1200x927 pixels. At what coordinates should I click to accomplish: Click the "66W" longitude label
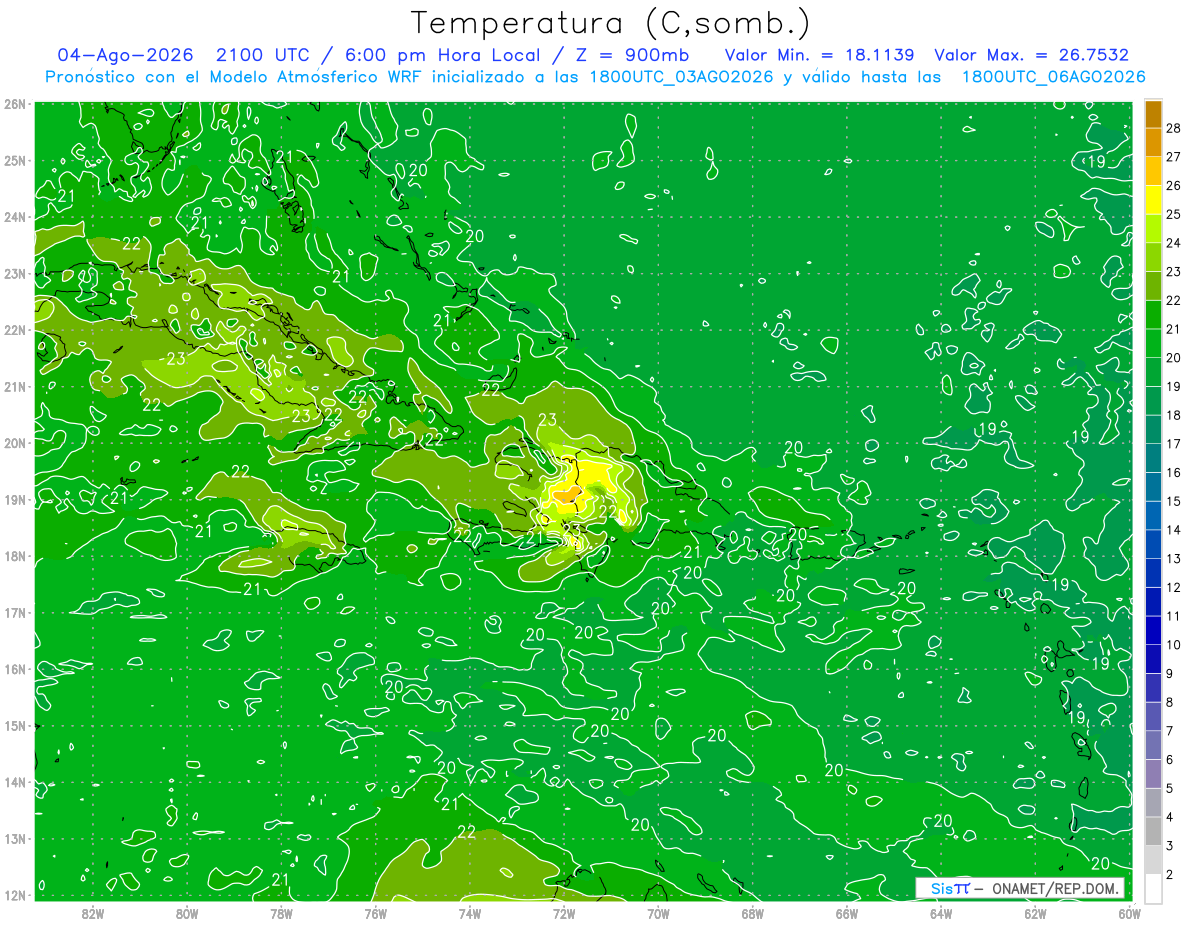tap(846, 912)
